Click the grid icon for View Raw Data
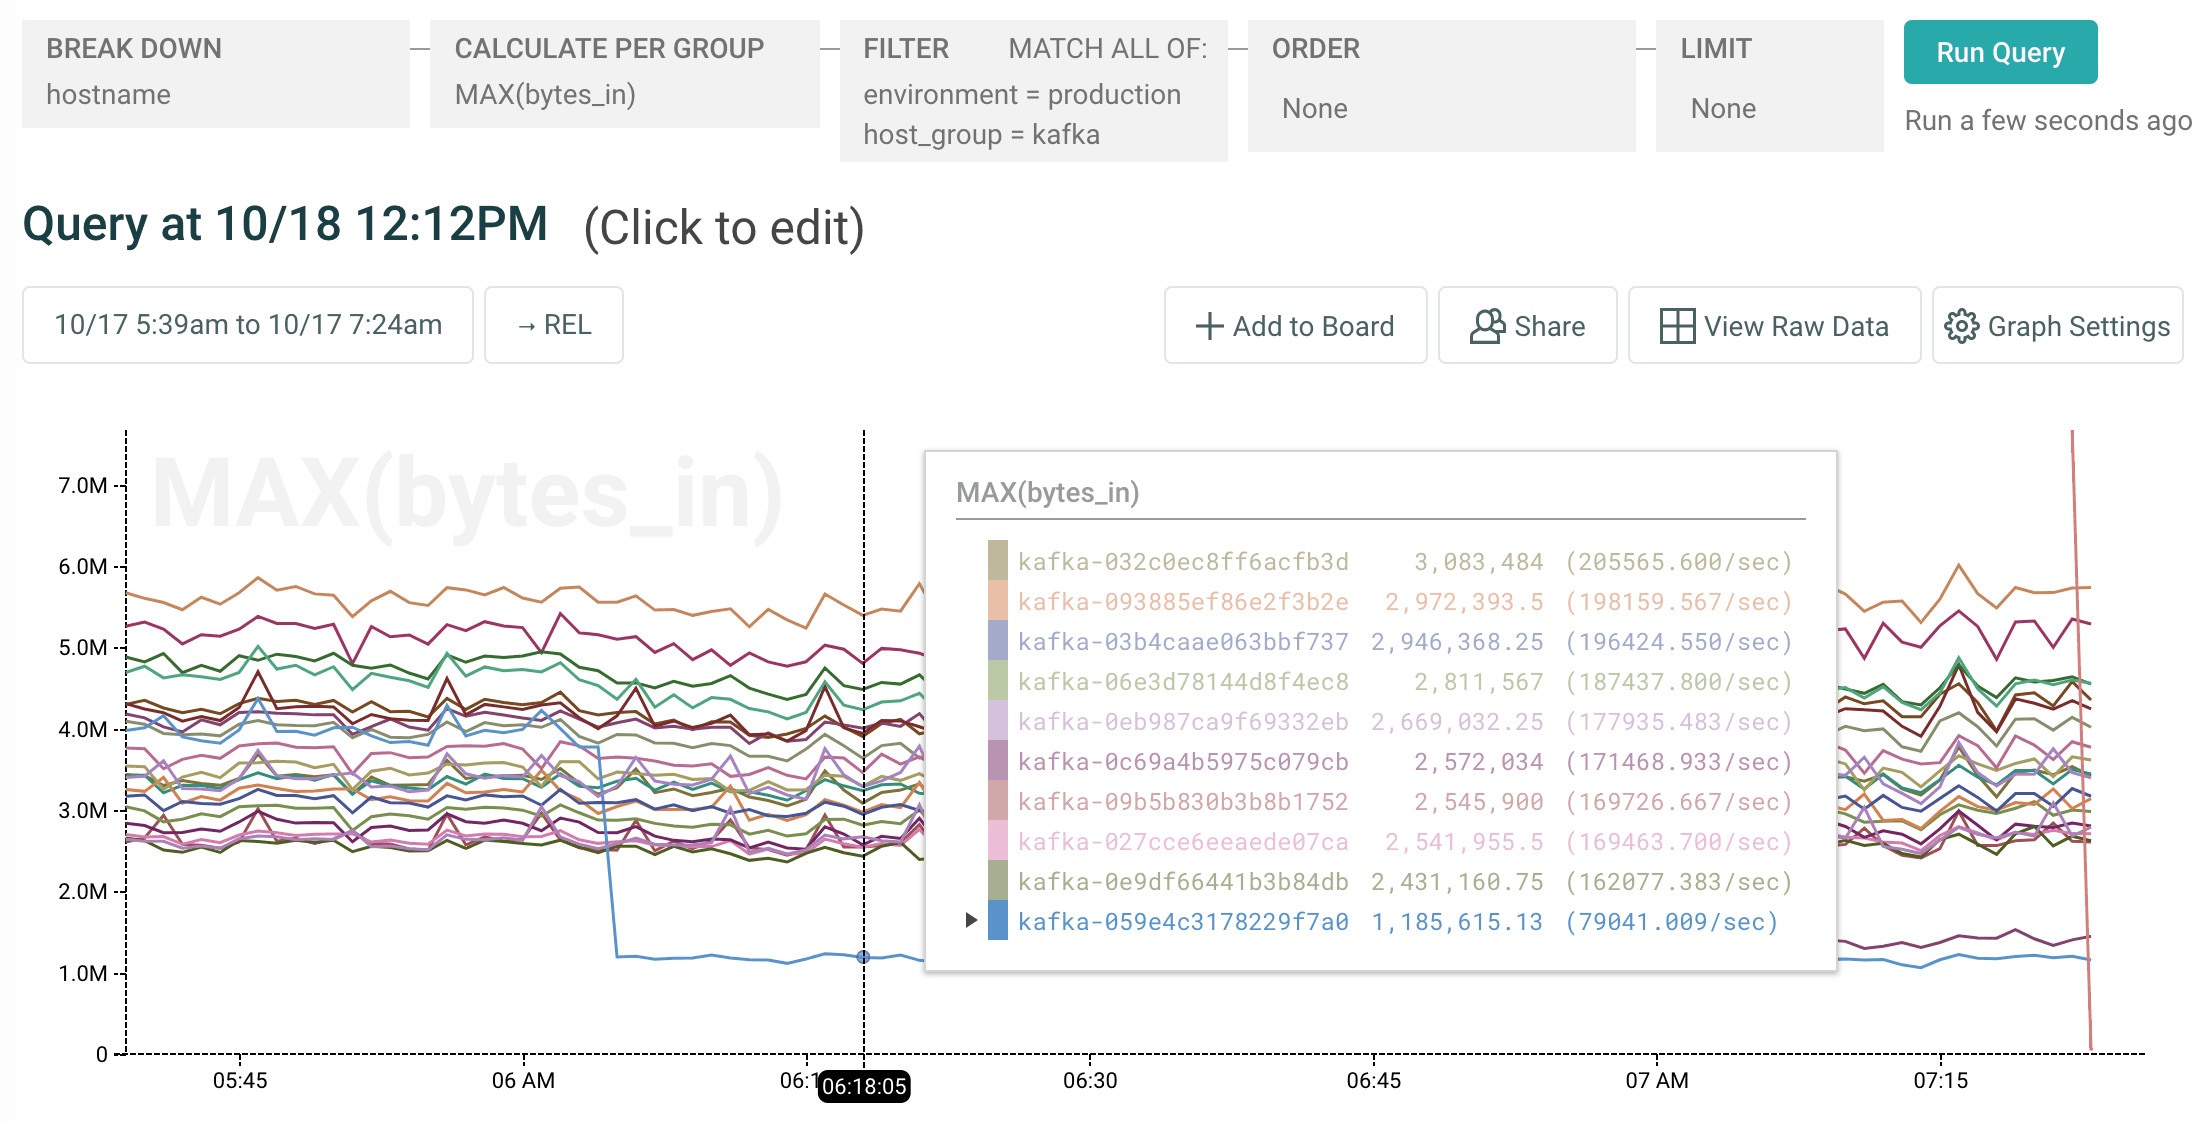This screenshot has height=1122, width=2212. 1677,326
